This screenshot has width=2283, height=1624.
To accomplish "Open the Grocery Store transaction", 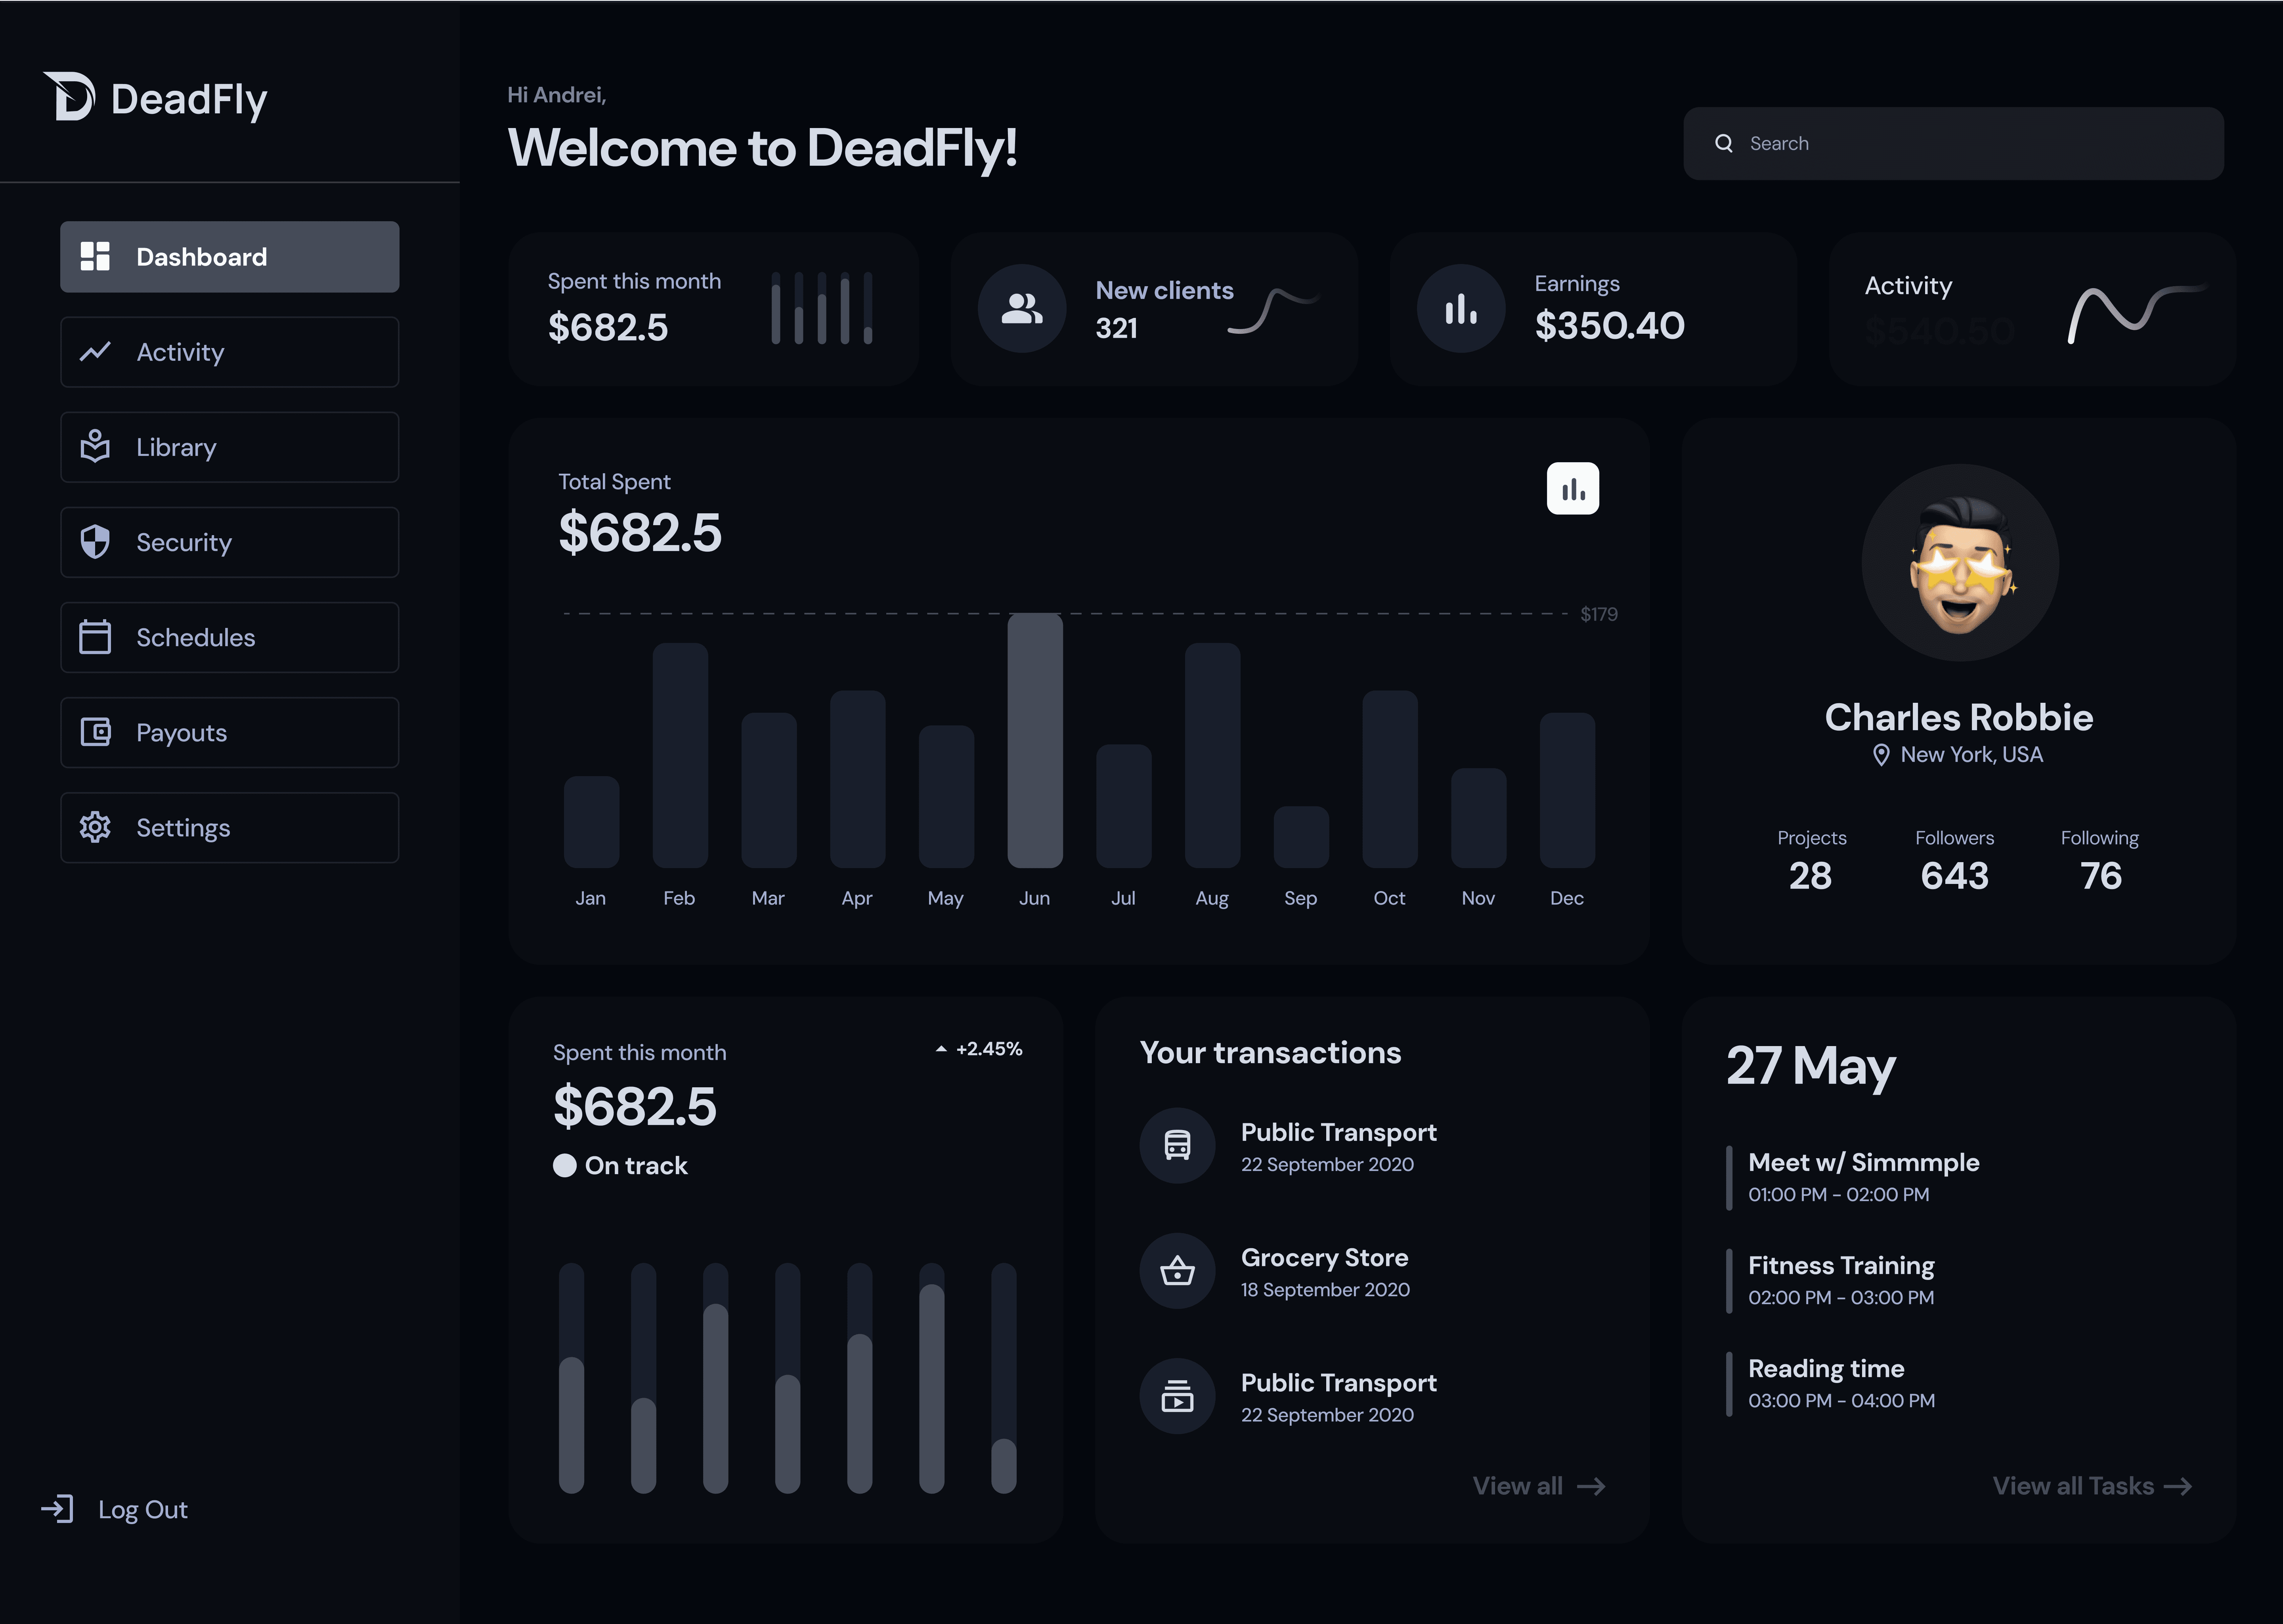I will coord(1275,1271).
